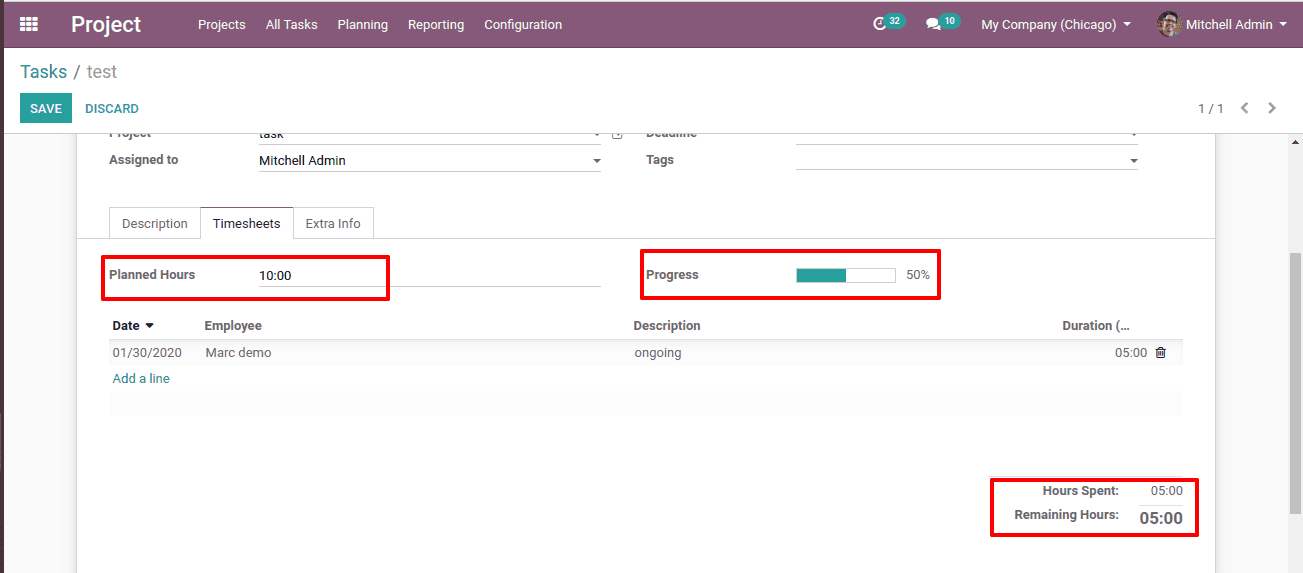Go to previous record arrow
The image size is (1303, 573).
tap(1245, 108)
